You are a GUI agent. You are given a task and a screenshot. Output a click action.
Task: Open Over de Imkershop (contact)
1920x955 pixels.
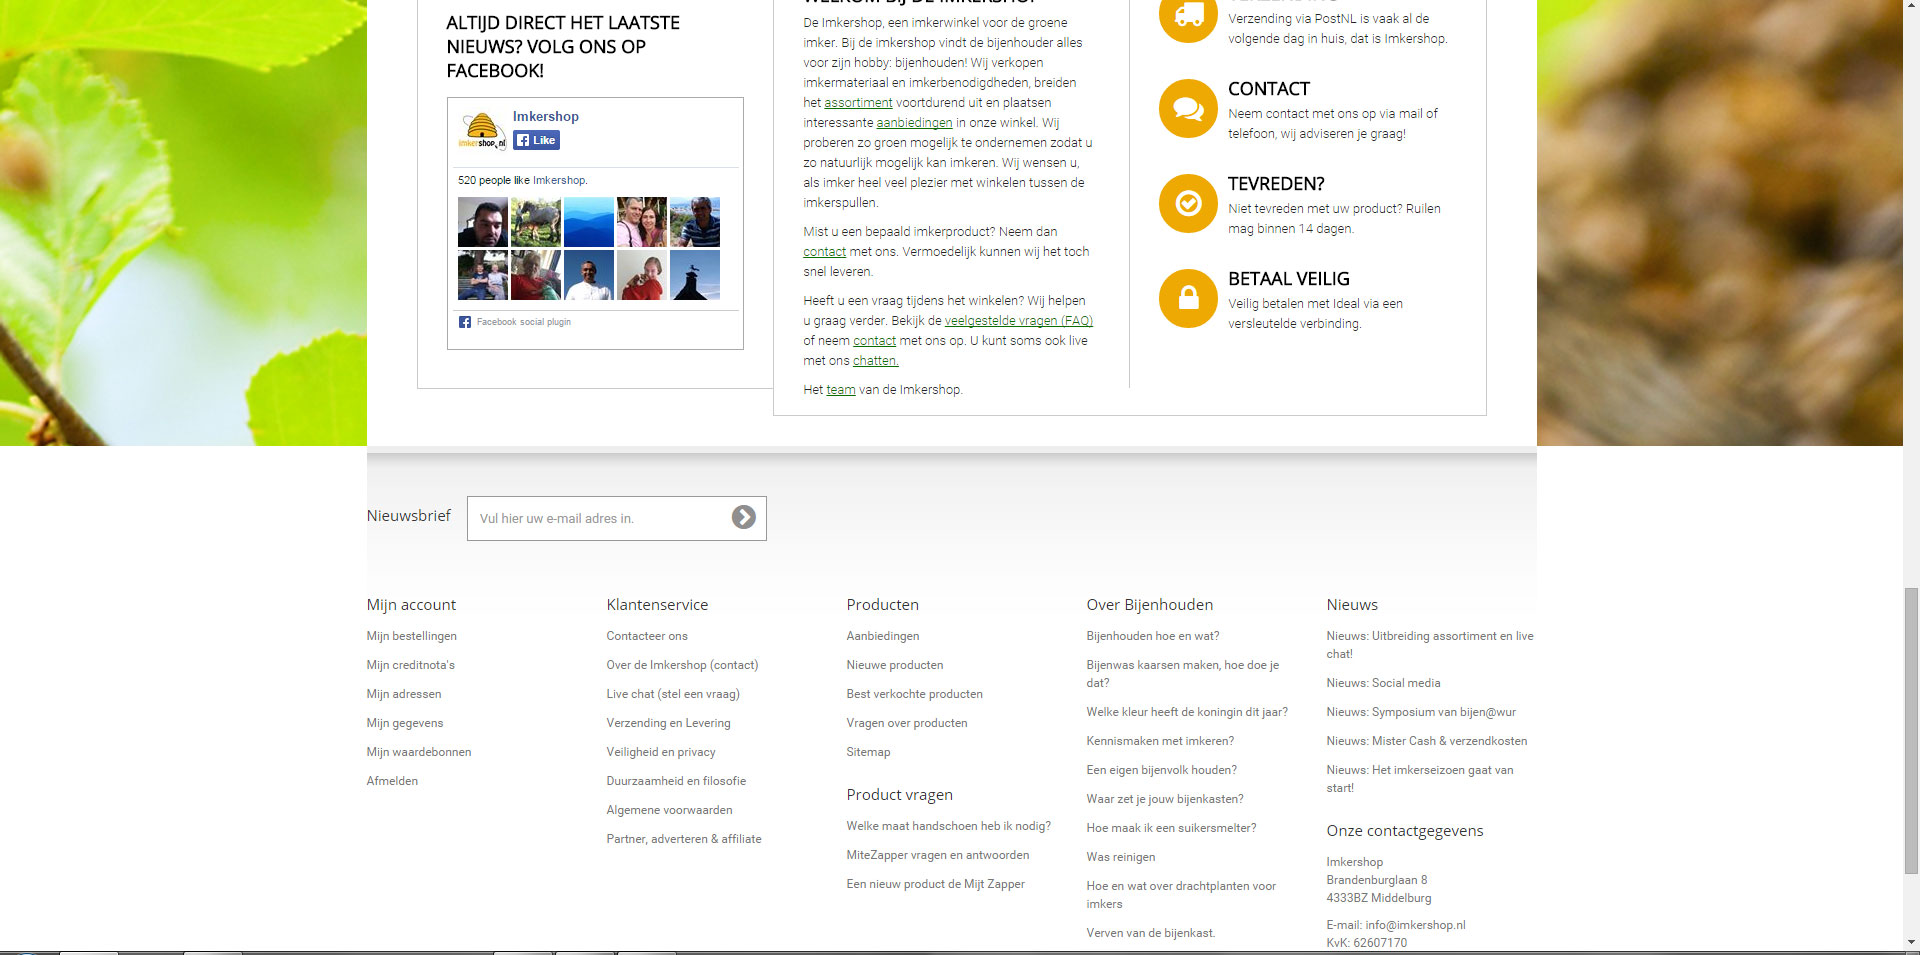click(682, 665)
